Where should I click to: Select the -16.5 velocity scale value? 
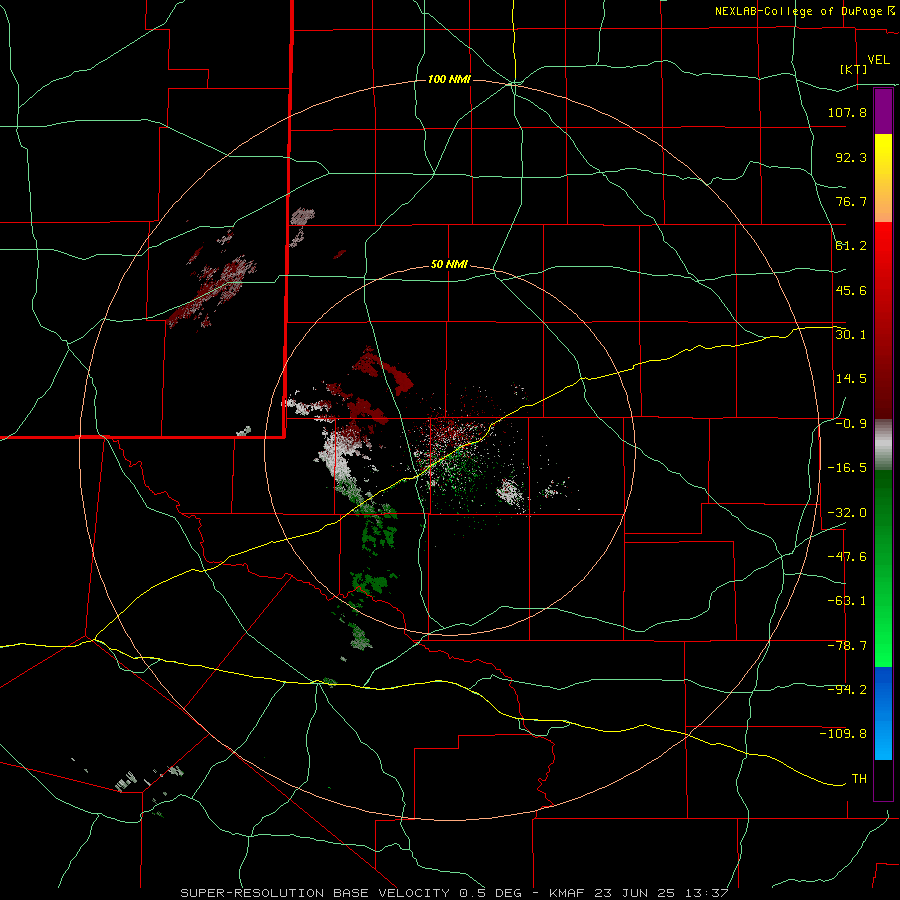(x=847, y=468)
